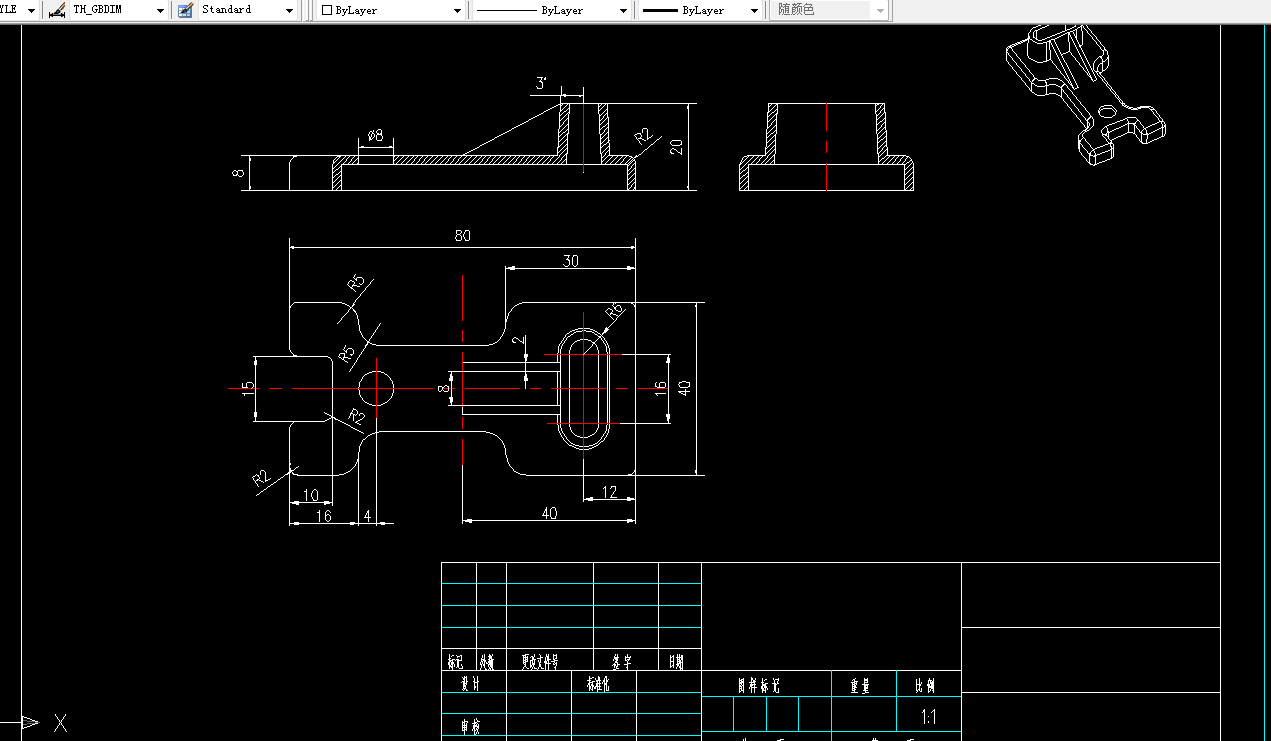This screenshot has width=1271, height=741.
Task: Select the 80 overall length dimension text
Action: tap(462, 236)
